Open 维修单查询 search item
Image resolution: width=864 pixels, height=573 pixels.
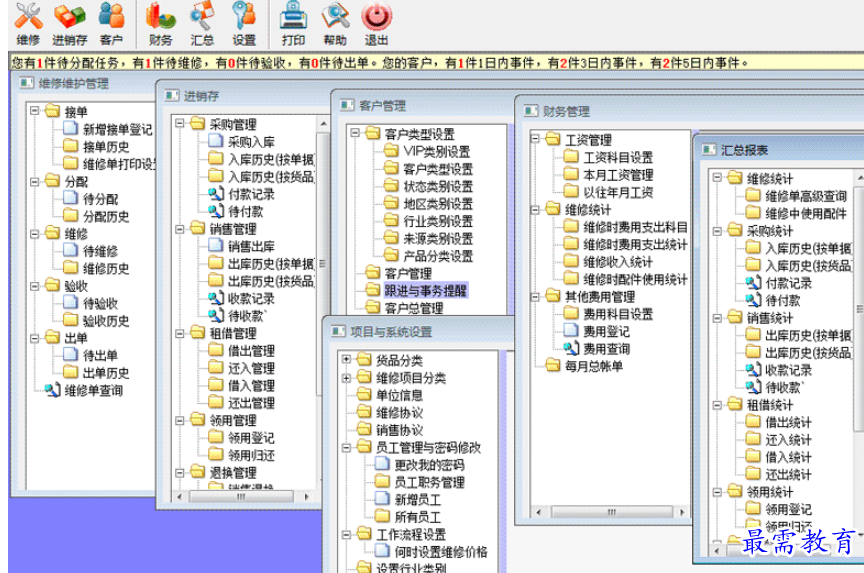(x=84, y=390)
